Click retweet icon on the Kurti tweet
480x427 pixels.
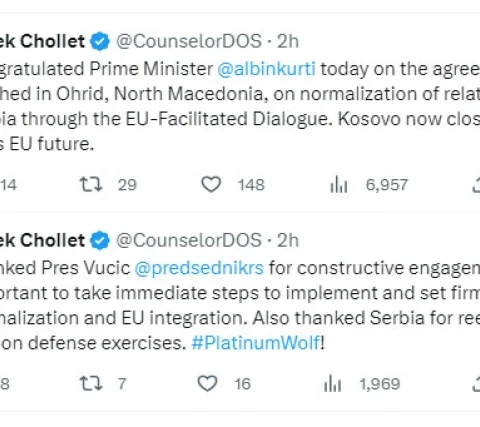point(91,185)
